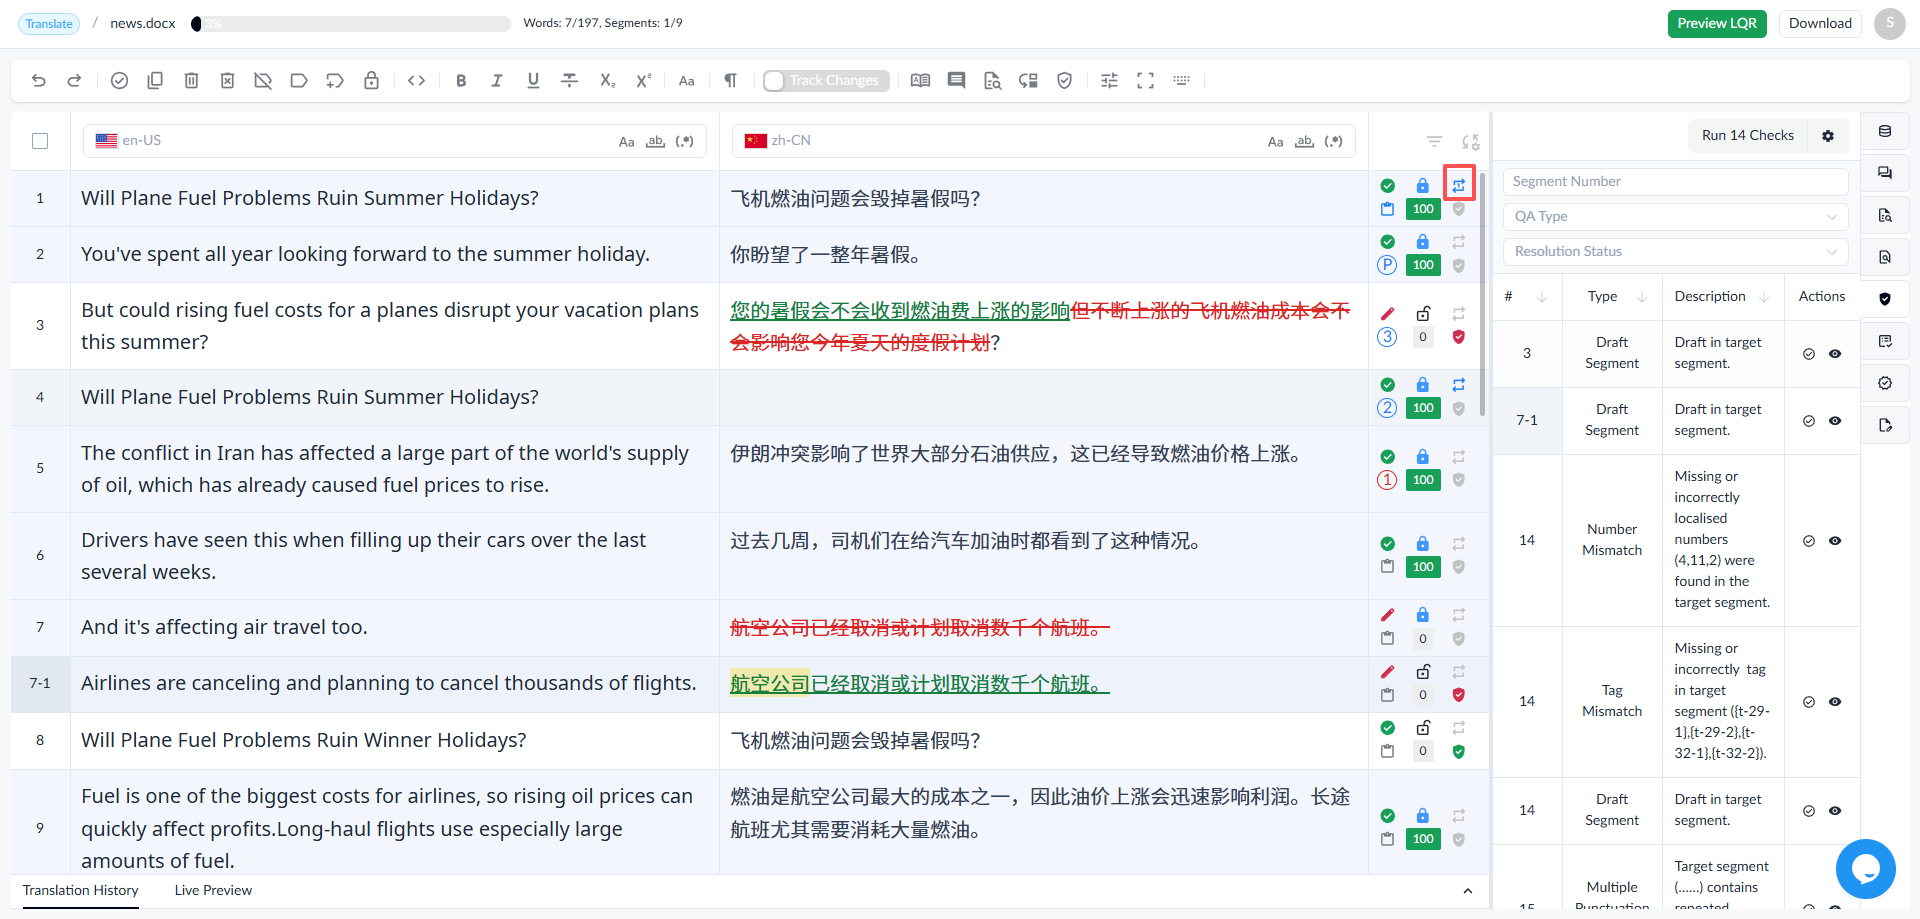This screenshot has width=1920, height=919.
Task: Open the QA Type dropdown
Action: 1675,216
